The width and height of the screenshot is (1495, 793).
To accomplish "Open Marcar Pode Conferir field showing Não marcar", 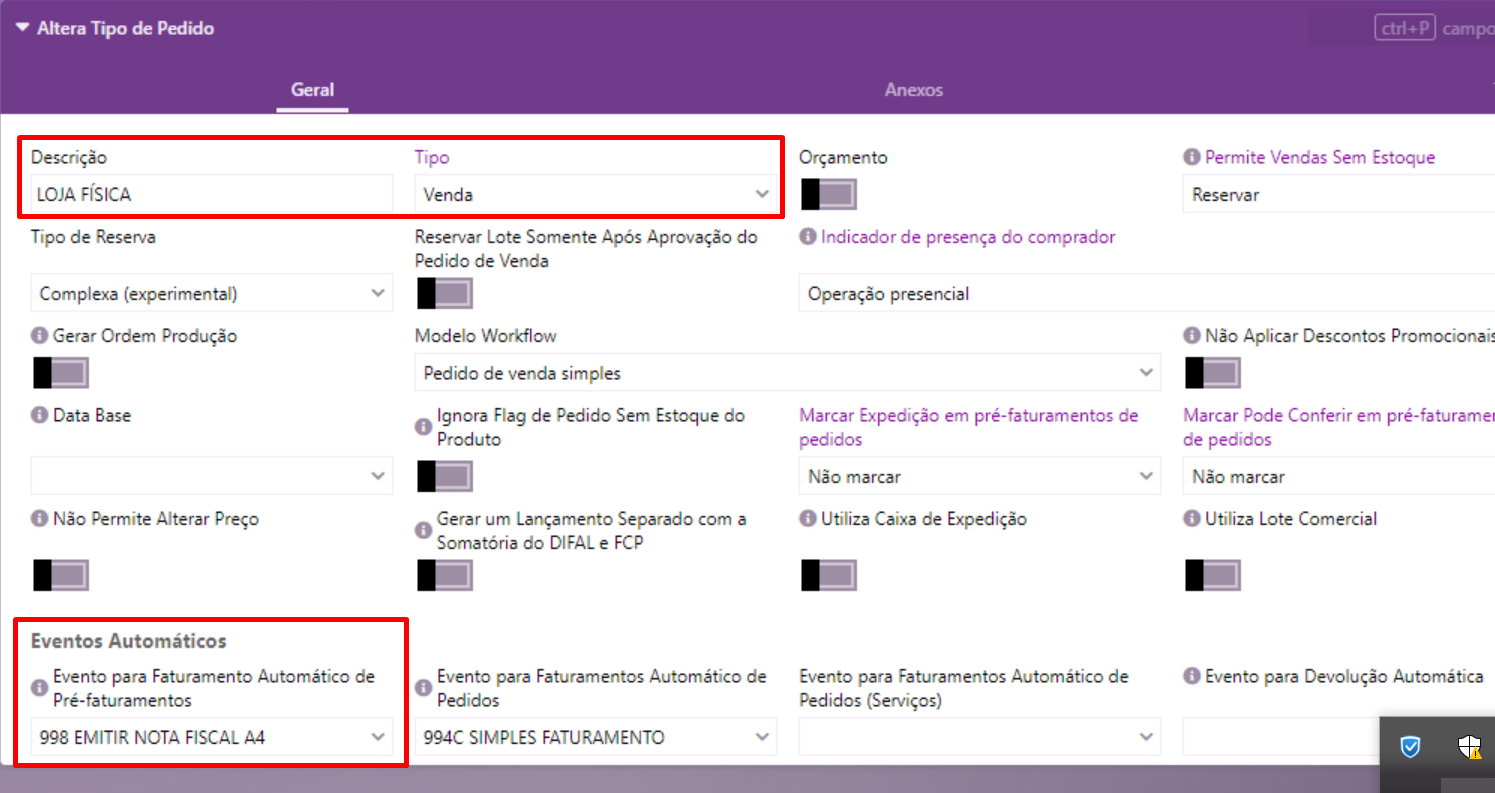I will tap(1338, 476).
